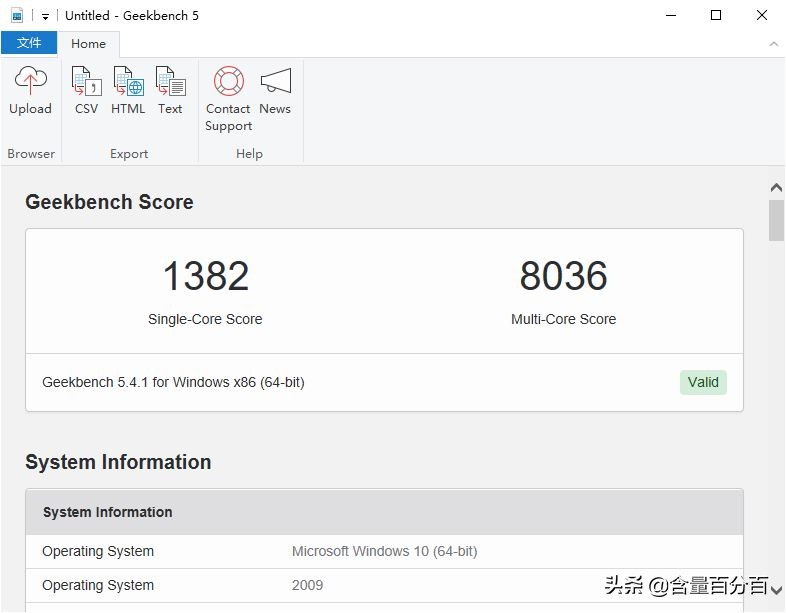
Task: Click the 1382 single-core score value
Action: (206, 276)
